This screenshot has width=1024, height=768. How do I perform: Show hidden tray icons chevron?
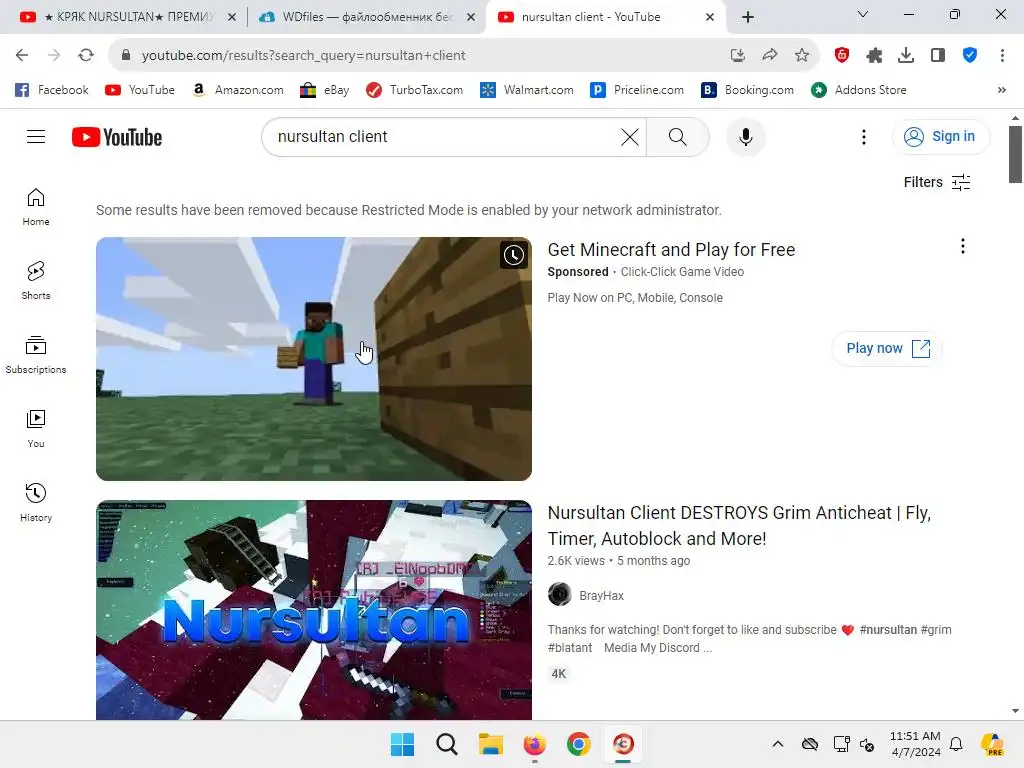[778, 744]
